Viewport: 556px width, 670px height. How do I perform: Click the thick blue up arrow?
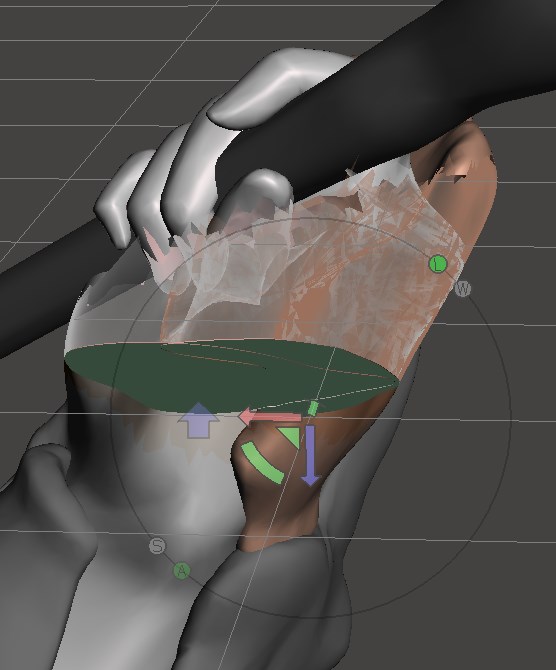coord(199,421)
